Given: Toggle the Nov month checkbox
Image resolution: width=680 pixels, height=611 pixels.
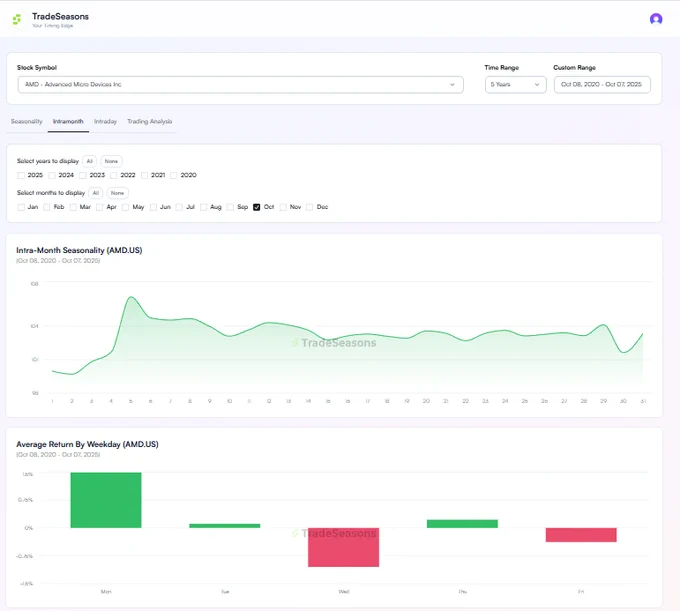Looking at the screenshot, I should coord(283,207).
